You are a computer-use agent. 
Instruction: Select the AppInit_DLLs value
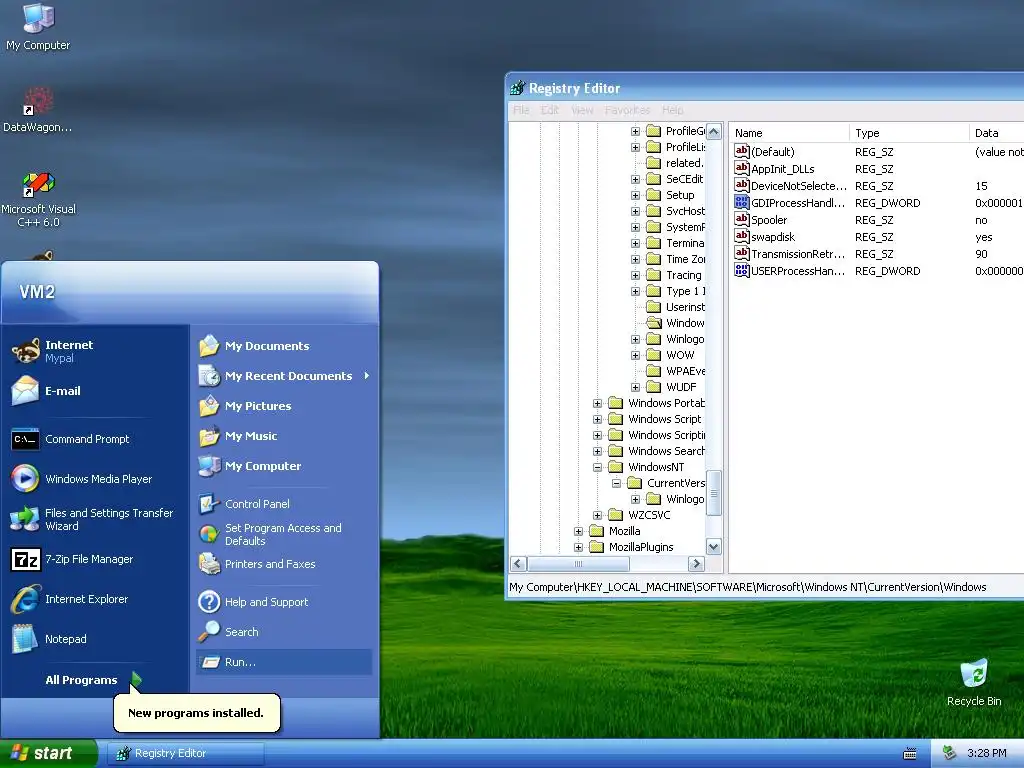pyautogui.click(x=782, y=168)
